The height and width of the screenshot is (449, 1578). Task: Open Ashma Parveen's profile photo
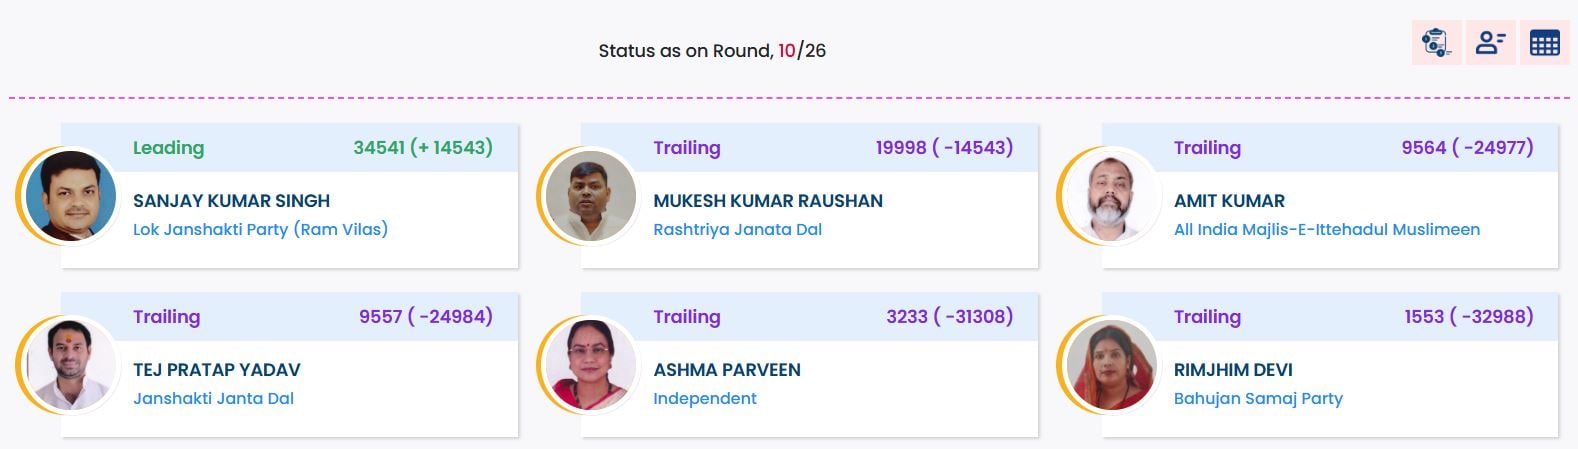[x=592, y=365]
